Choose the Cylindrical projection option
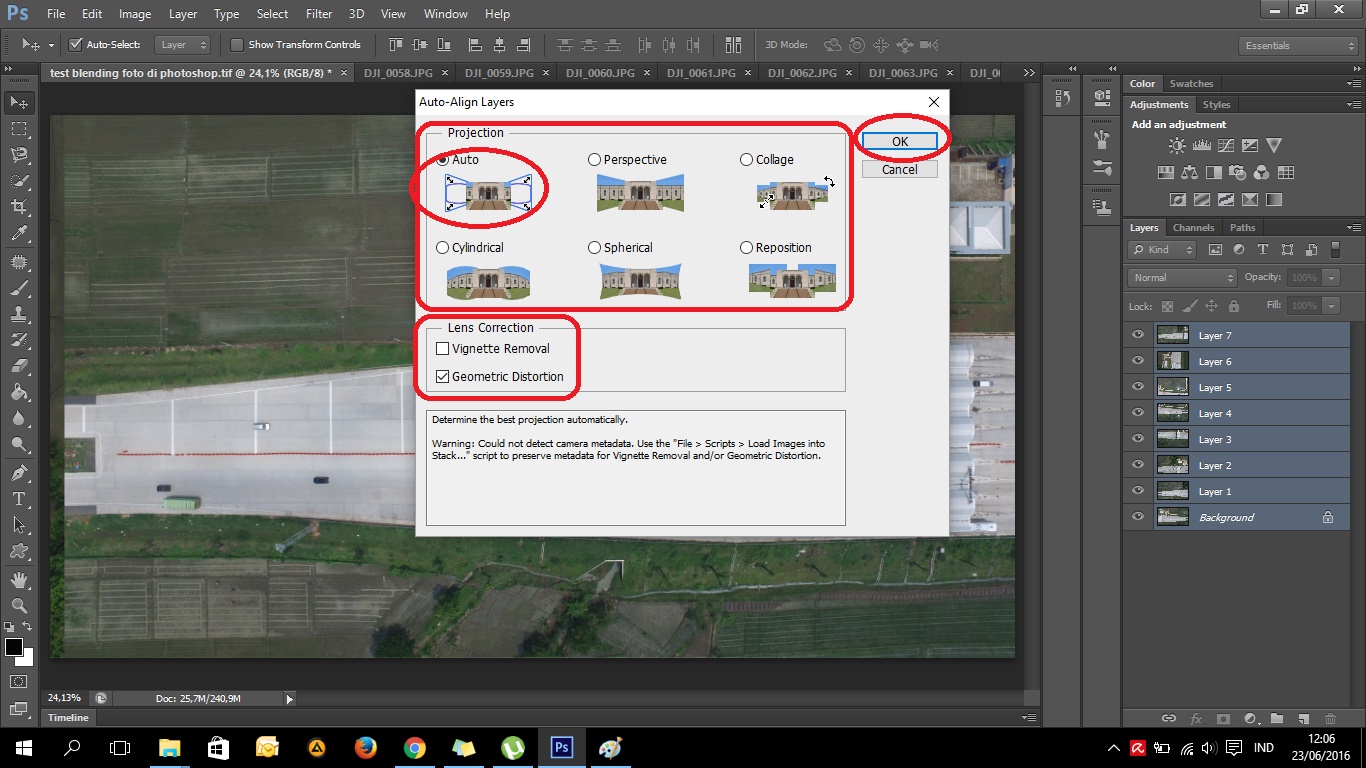The width and height of the screenshot is (1366, 768). (x=443, y=248)
